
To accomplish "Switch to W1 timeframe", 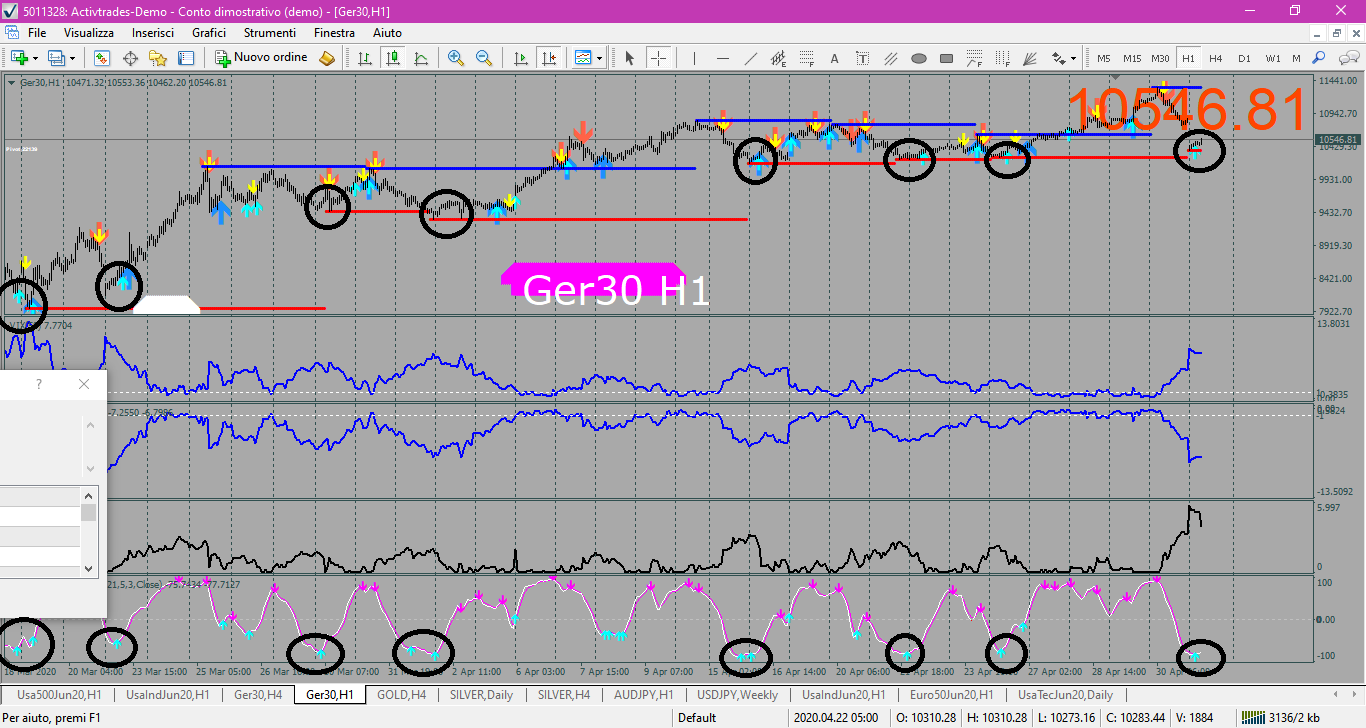I will [x=1272, y=58].
